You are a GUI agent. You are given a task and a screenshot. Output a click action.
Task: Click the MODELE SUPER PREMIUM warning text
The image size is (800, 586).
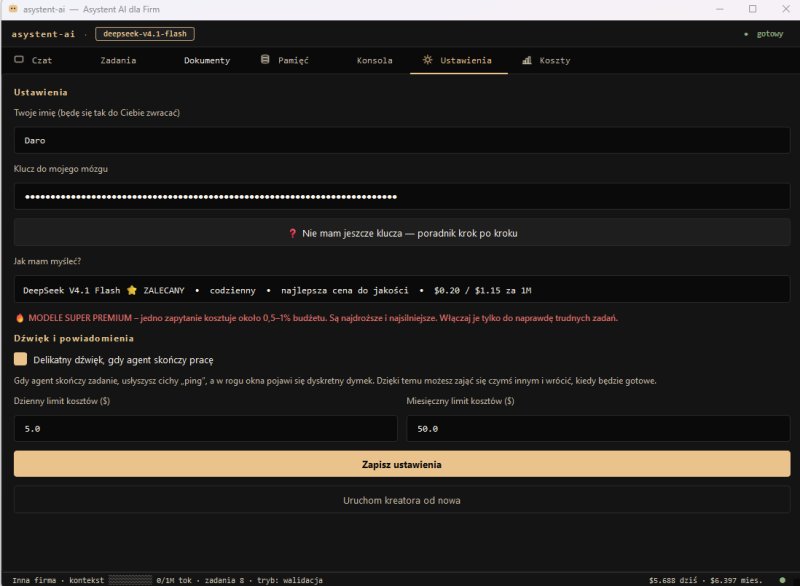(323, 318)
